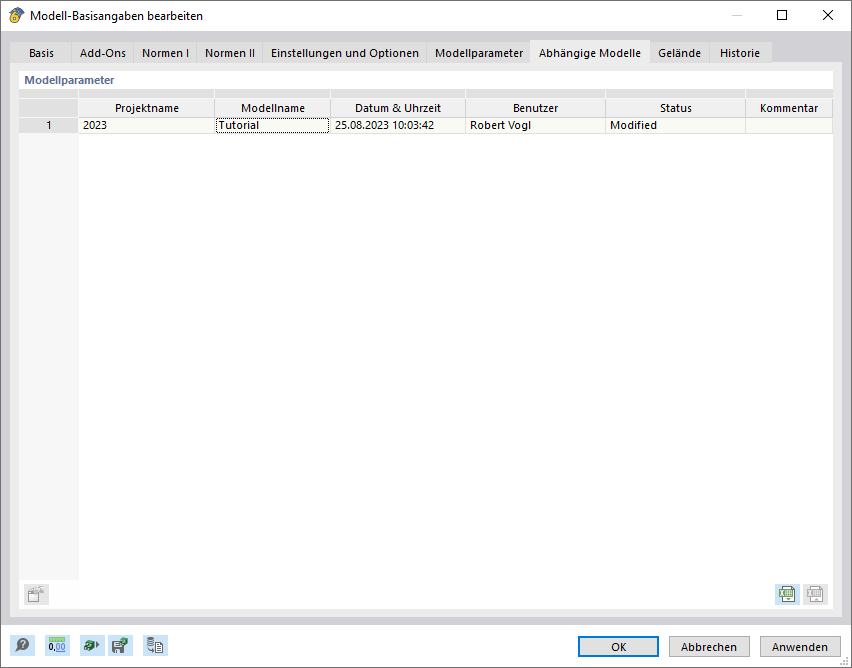The width and height of the screenshot is (852, 668).
Task: Confirm with the OK button
Action: (618, 647)
